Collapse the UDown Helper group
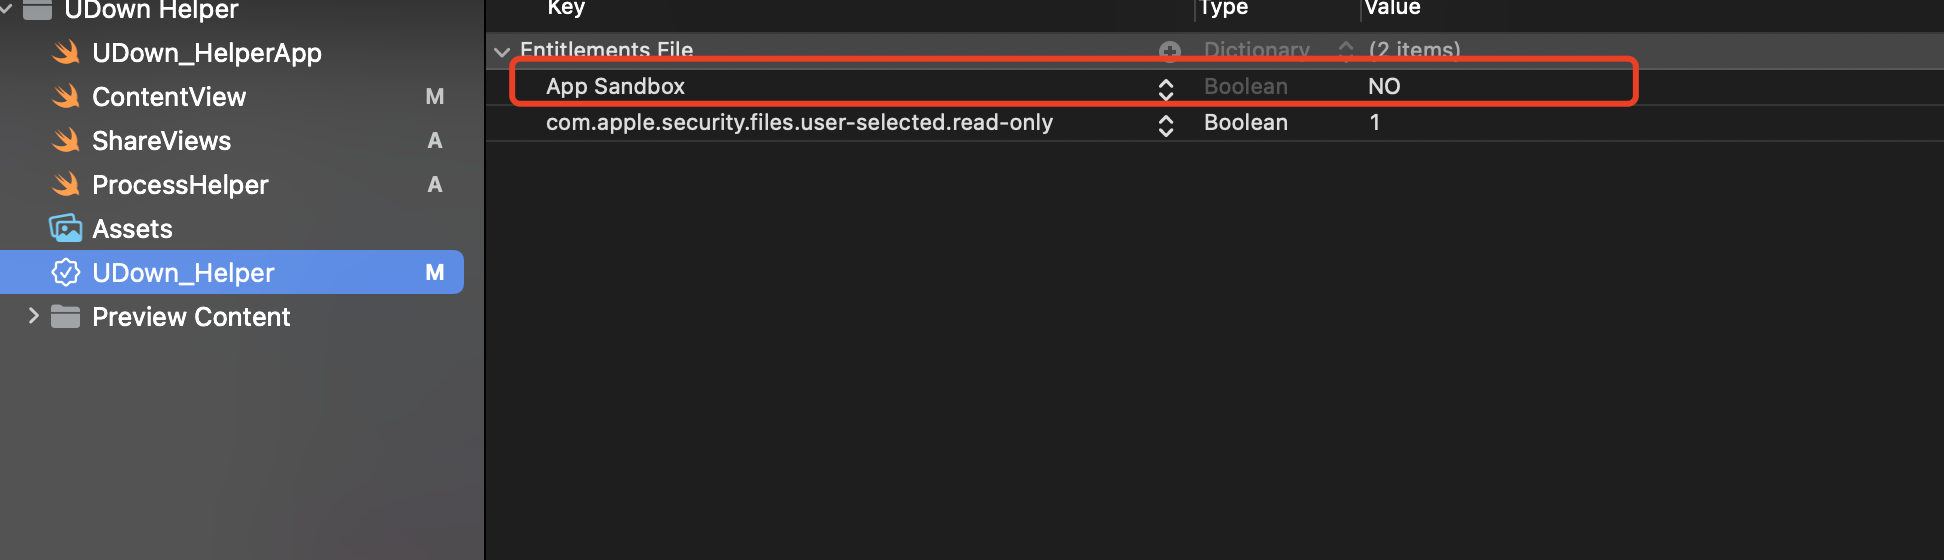The height and width of the screenshot is (560, 1944). (x=8, y=10)
